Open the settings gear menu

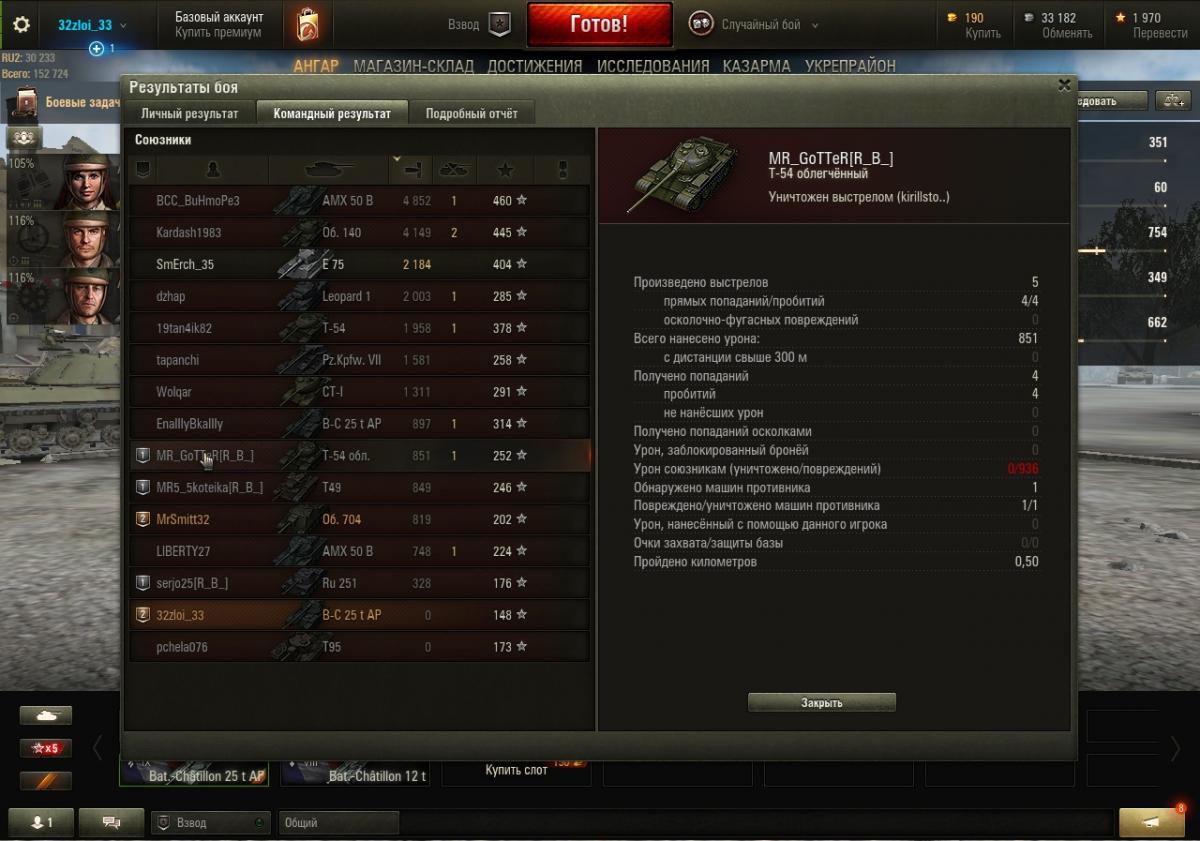pos(21,25)
